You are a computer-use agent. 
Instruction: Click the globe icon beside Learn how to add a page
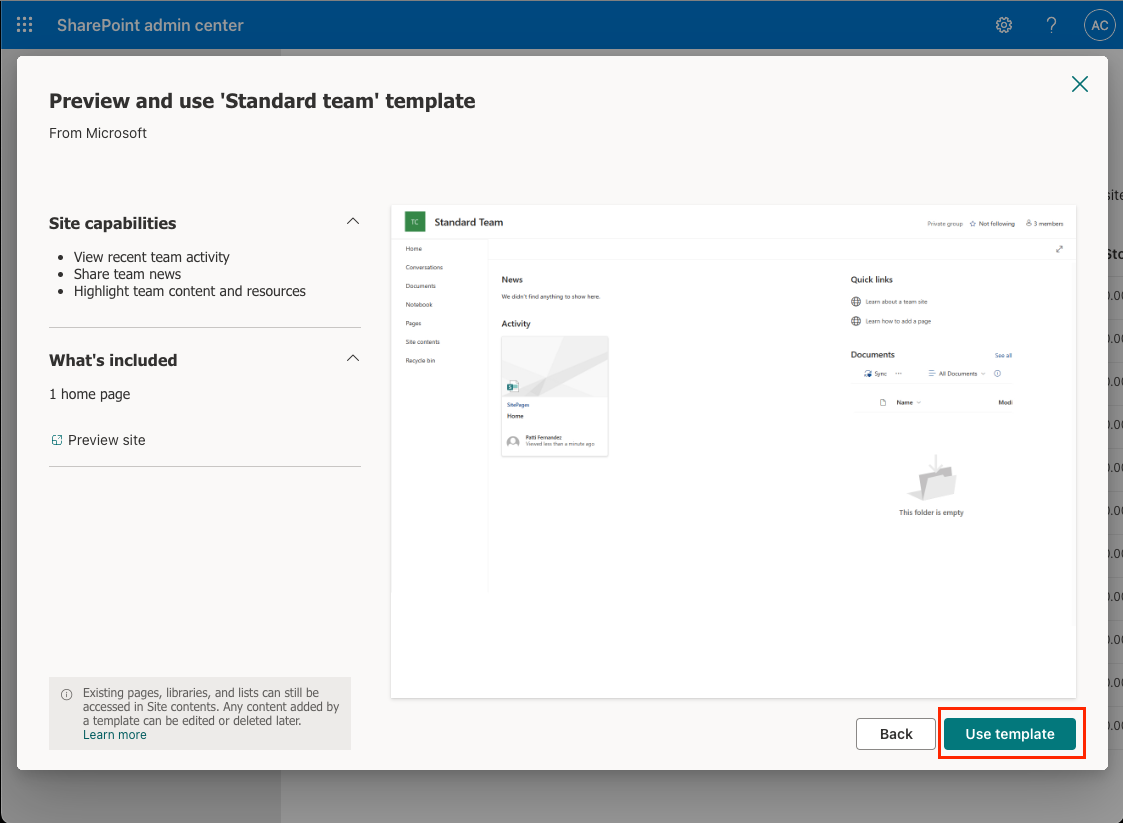[856, 321]
